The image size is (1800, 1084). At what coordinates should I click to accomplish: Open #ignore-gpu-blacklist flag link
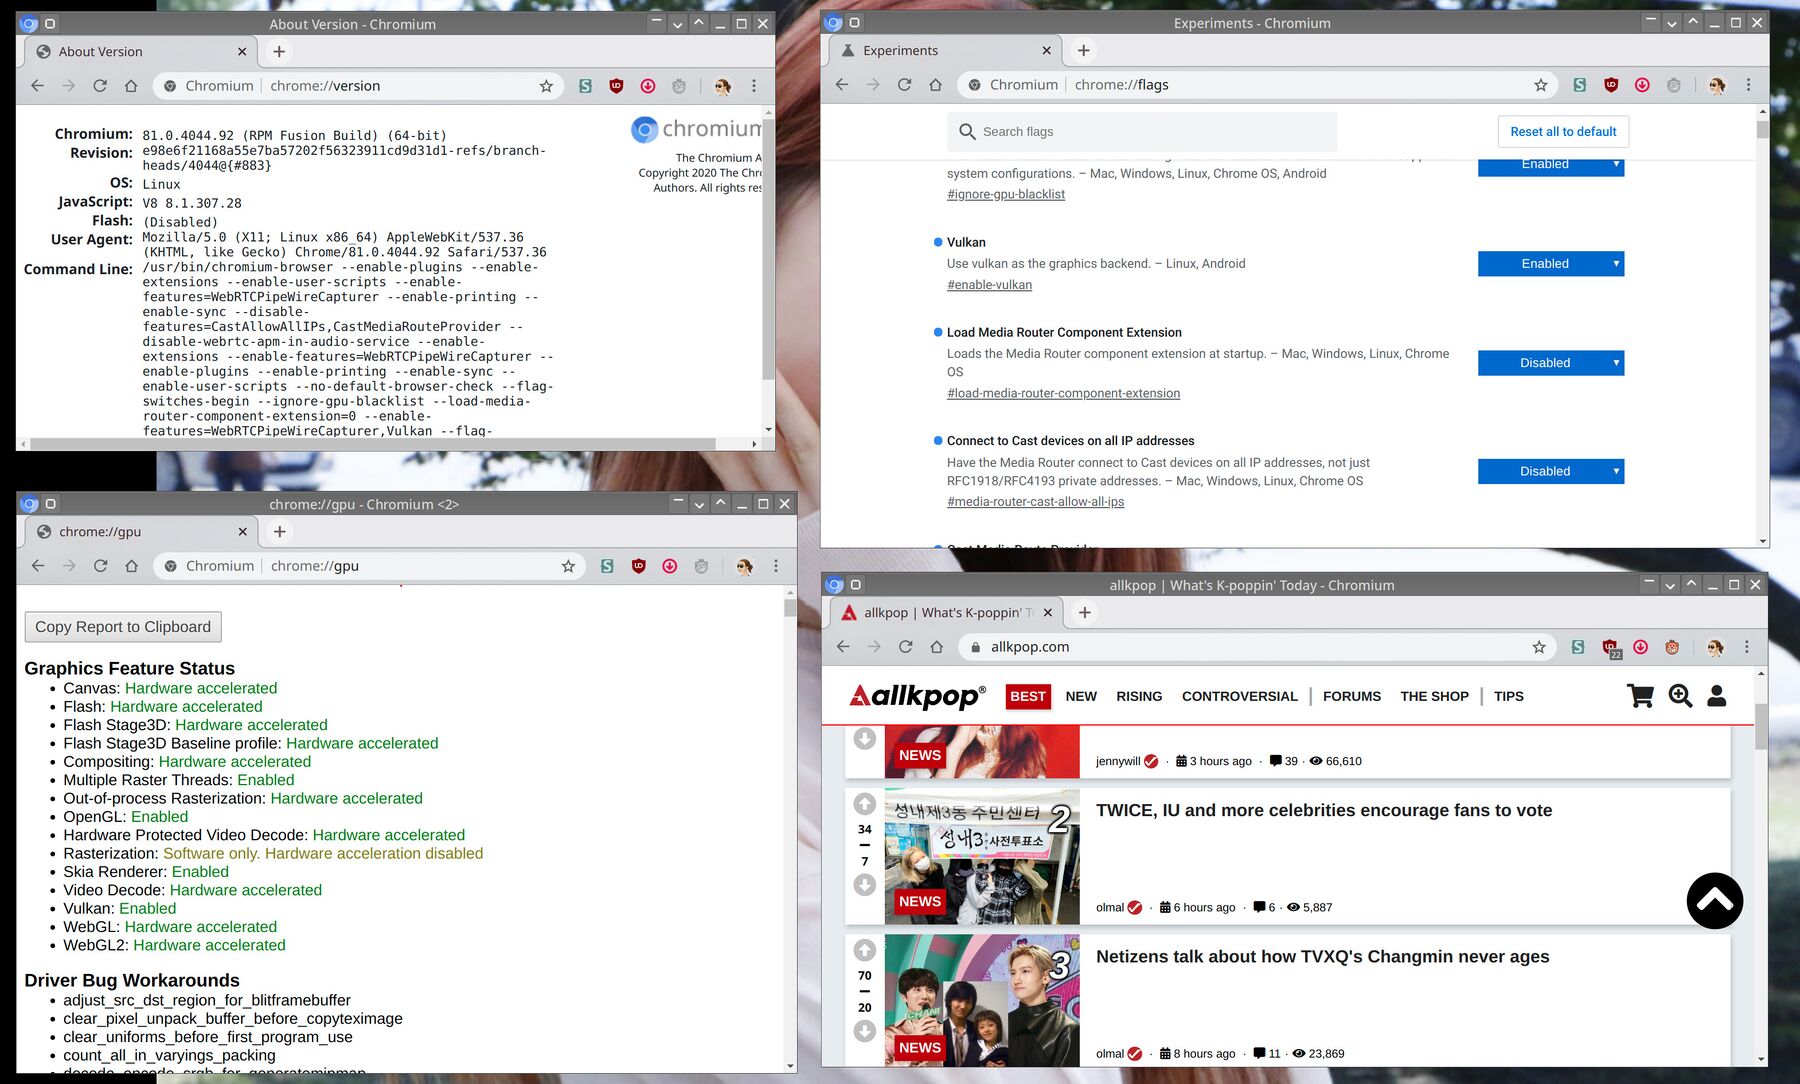click(x=1006, y=194)
